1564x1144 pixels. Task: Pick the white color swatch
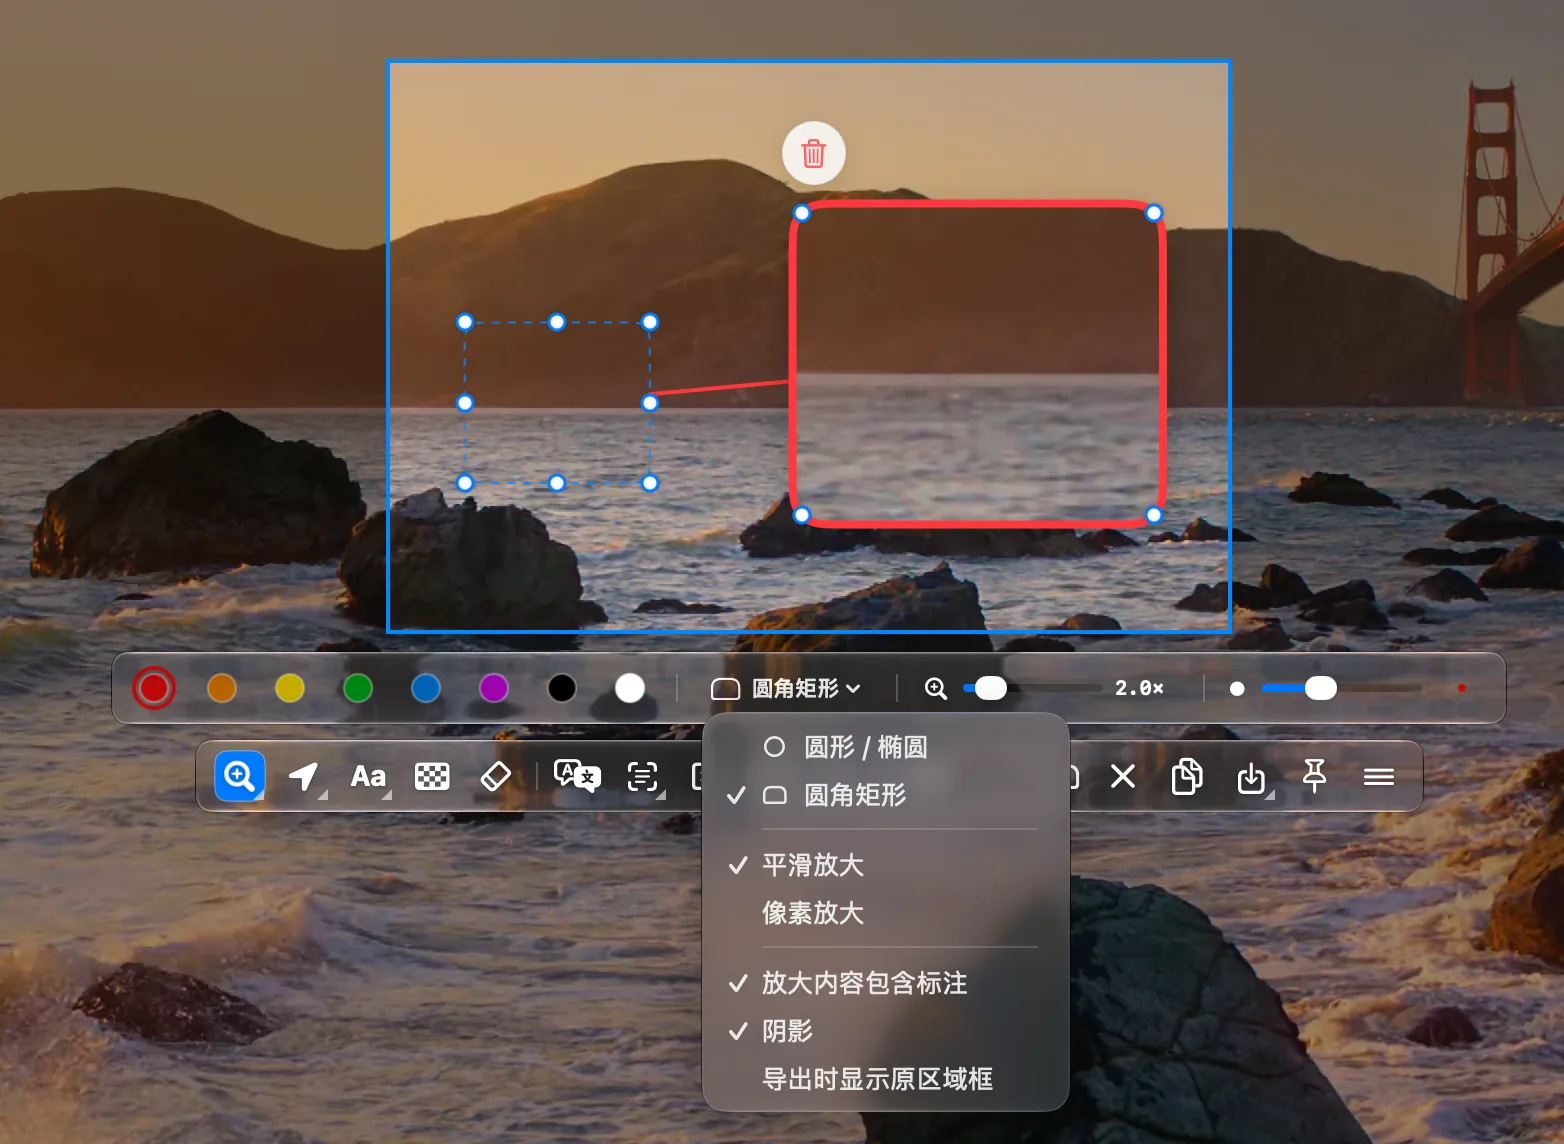(630, 688)
